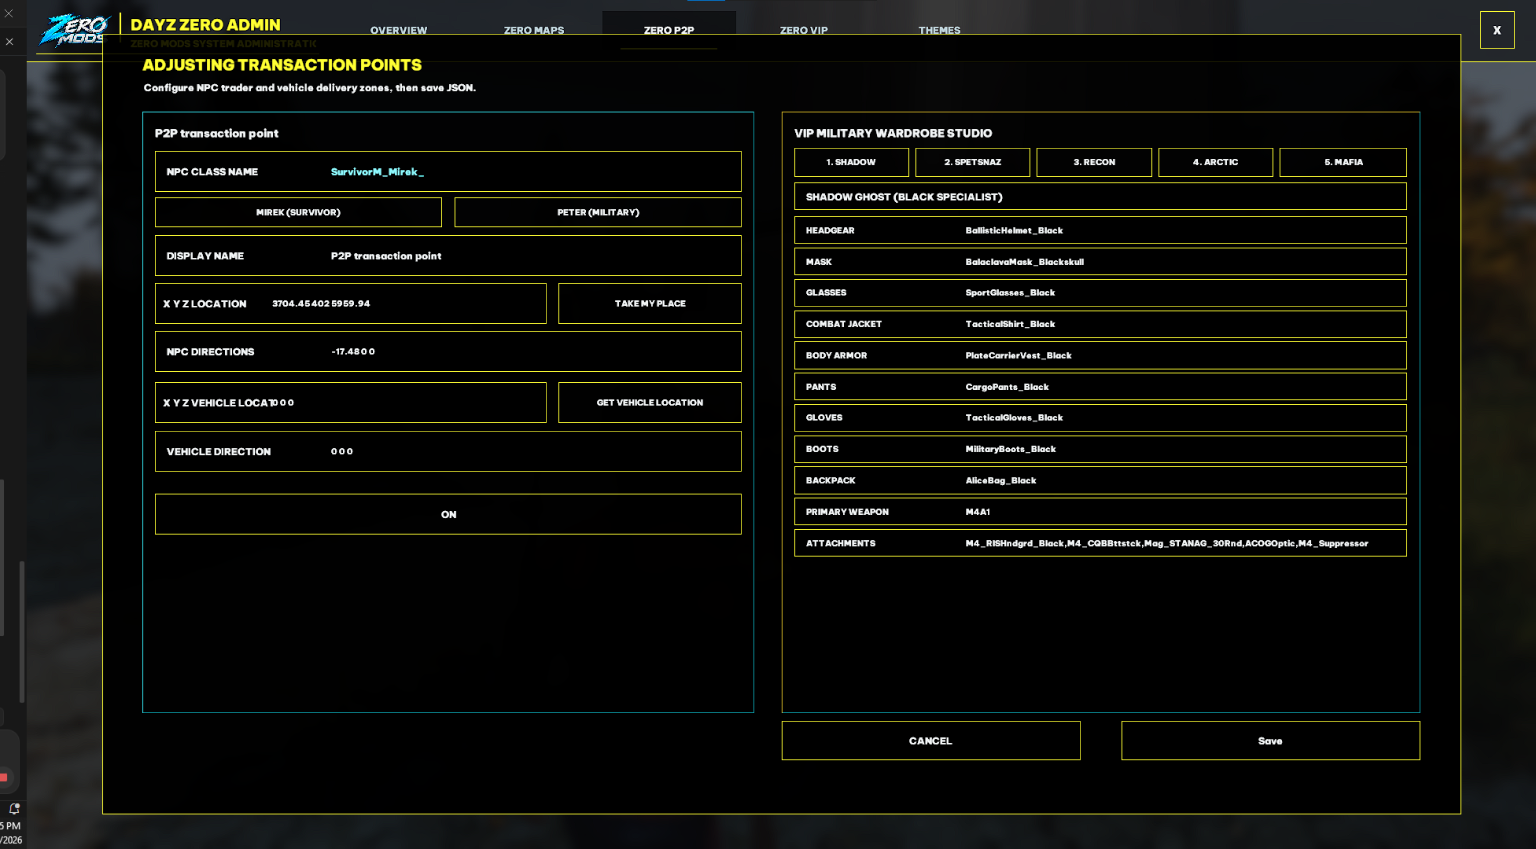This screenshot has height=849, width=1536.
Task: Click the Save button
Action: 1270,741
